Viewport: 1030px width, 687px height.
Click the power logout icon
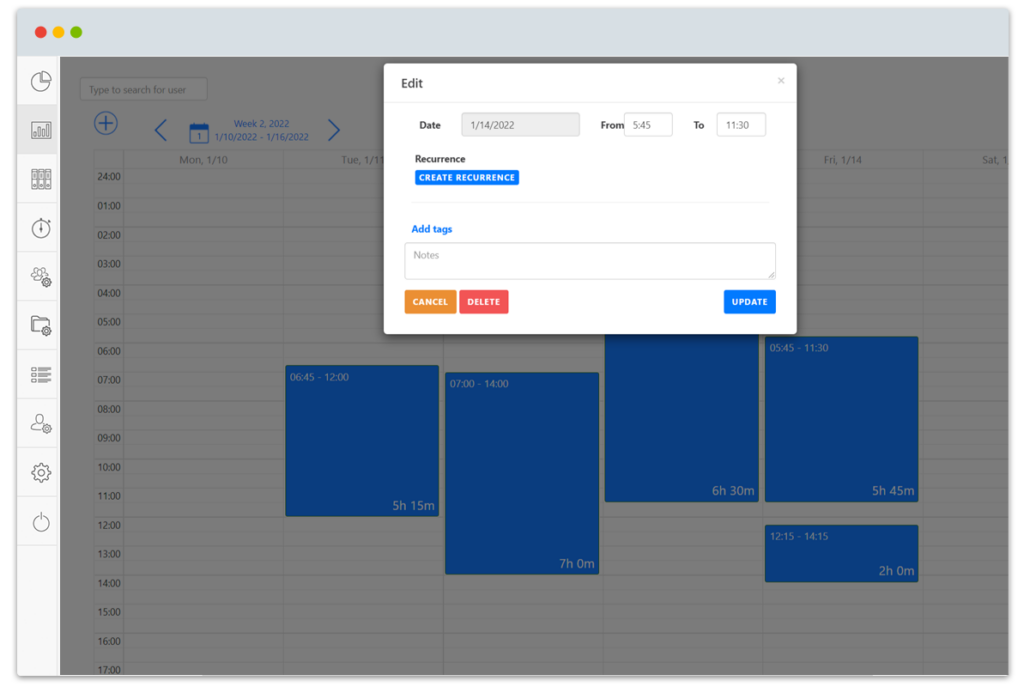click(x=41, y=522)
